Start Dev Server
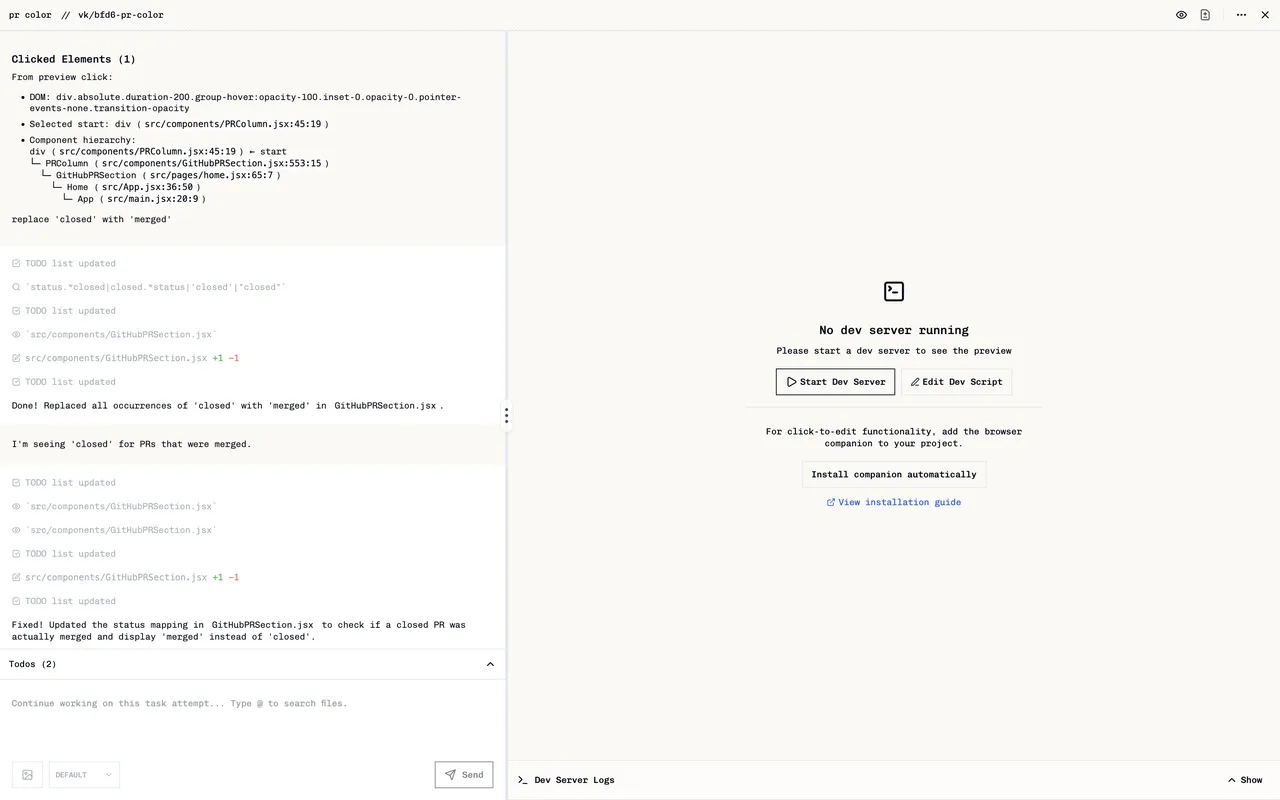 pos(835,382)
